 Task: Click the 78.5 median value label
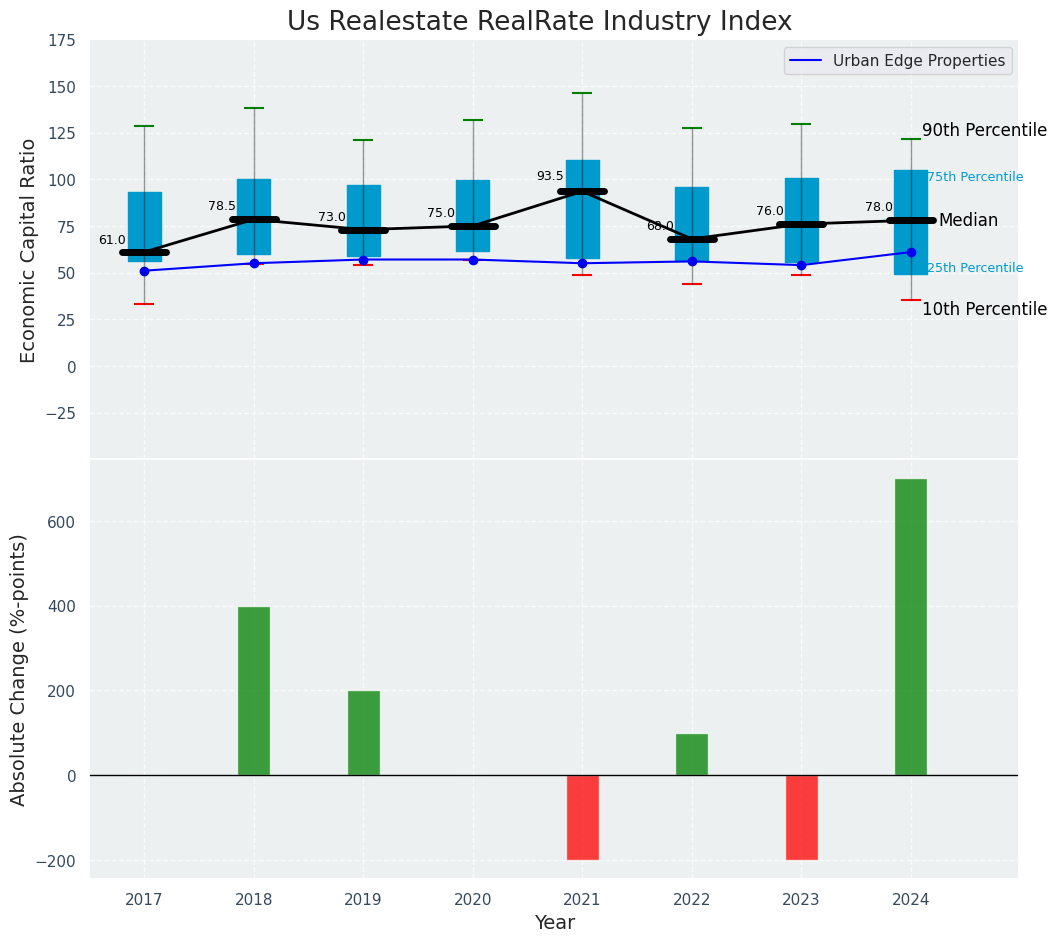[x=222, y=206]
